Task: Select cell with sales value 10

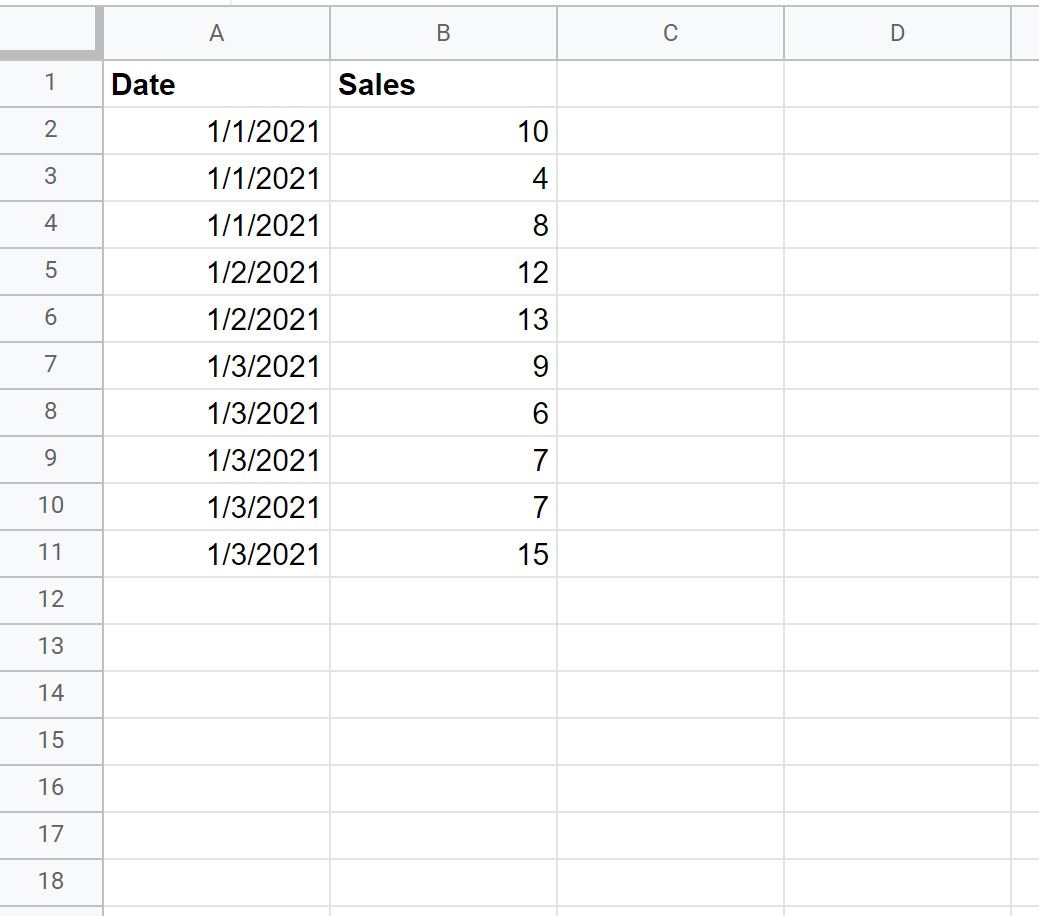Action: [443, 131]
